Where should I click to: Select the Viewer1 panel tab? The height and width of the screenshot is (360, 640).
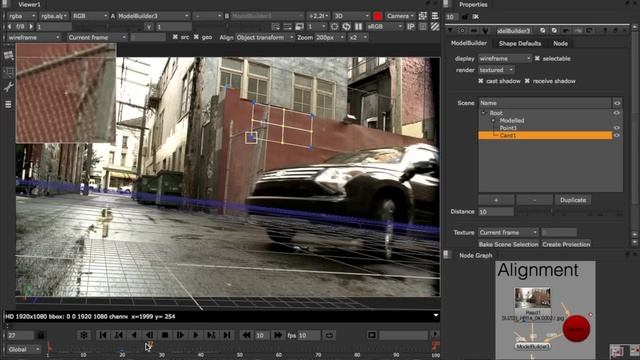tap(29, 4)
